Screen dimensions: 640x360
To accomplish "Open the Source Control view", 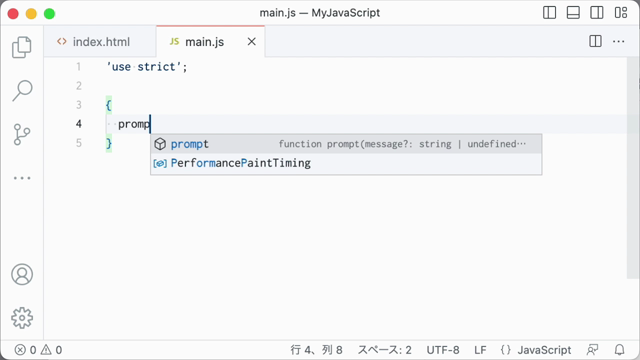I will (22, 134).
